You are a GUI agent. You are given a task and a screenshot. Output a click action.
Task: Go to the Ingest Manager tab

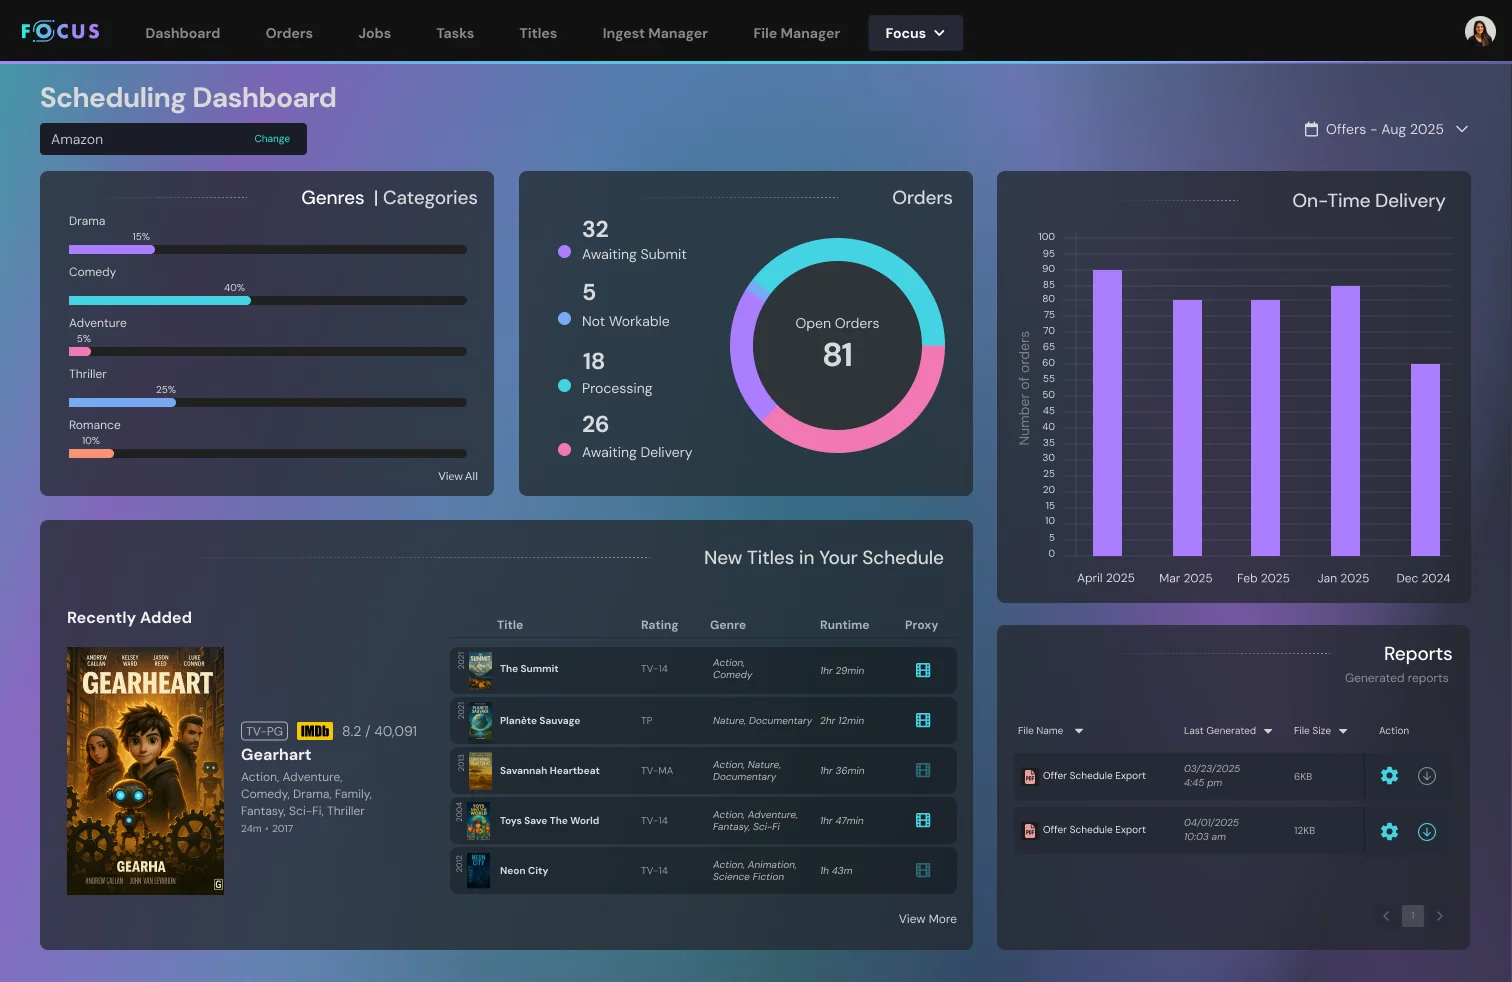(x=654, y=33)
